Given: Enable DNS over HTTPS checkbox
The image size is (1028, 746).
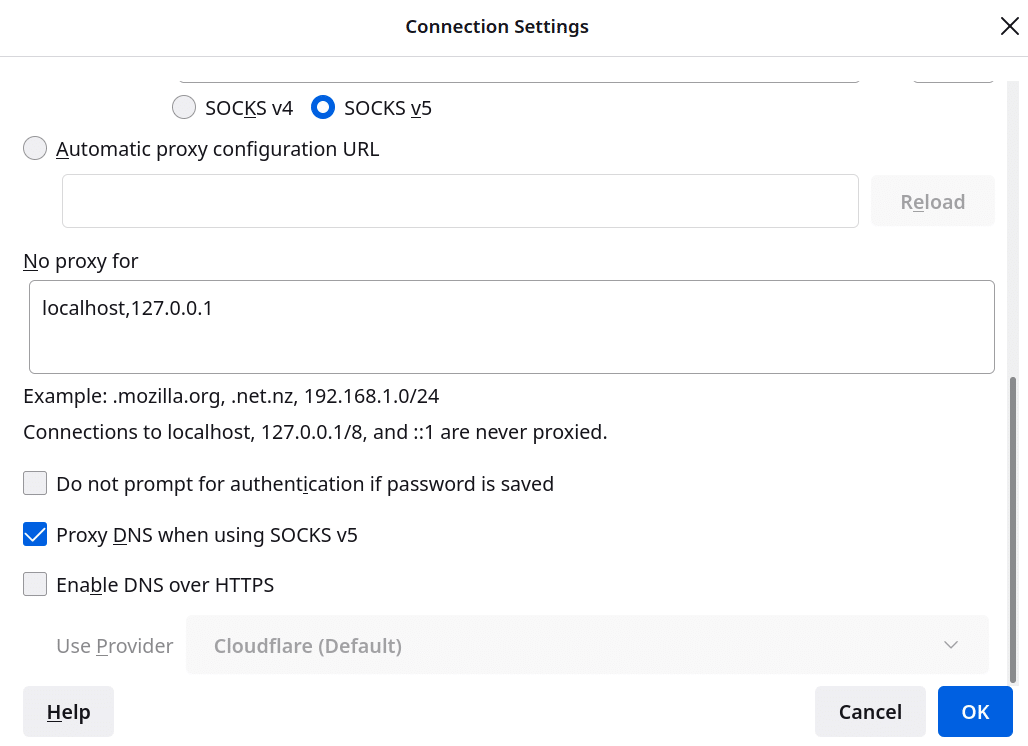Looking at the screenshot, I should 36,585.
